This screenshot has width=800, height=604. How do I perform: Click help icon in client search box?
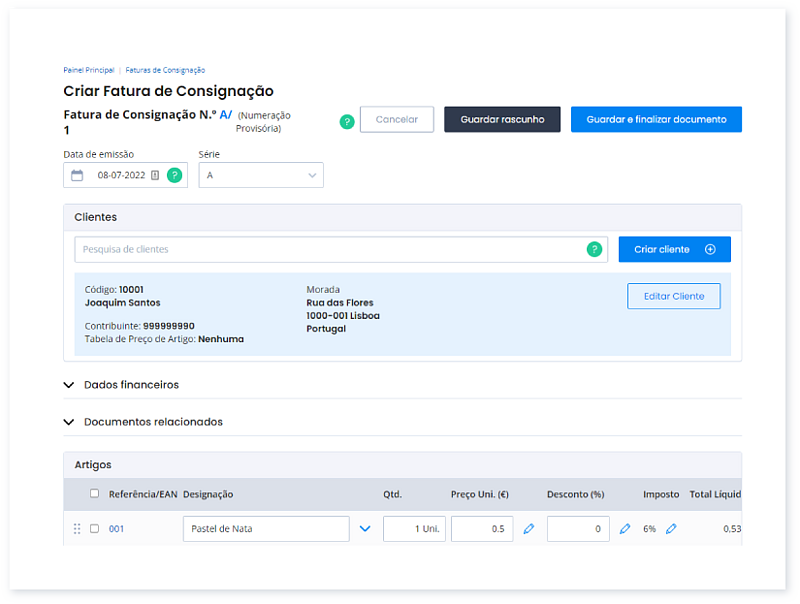[594, 249]
